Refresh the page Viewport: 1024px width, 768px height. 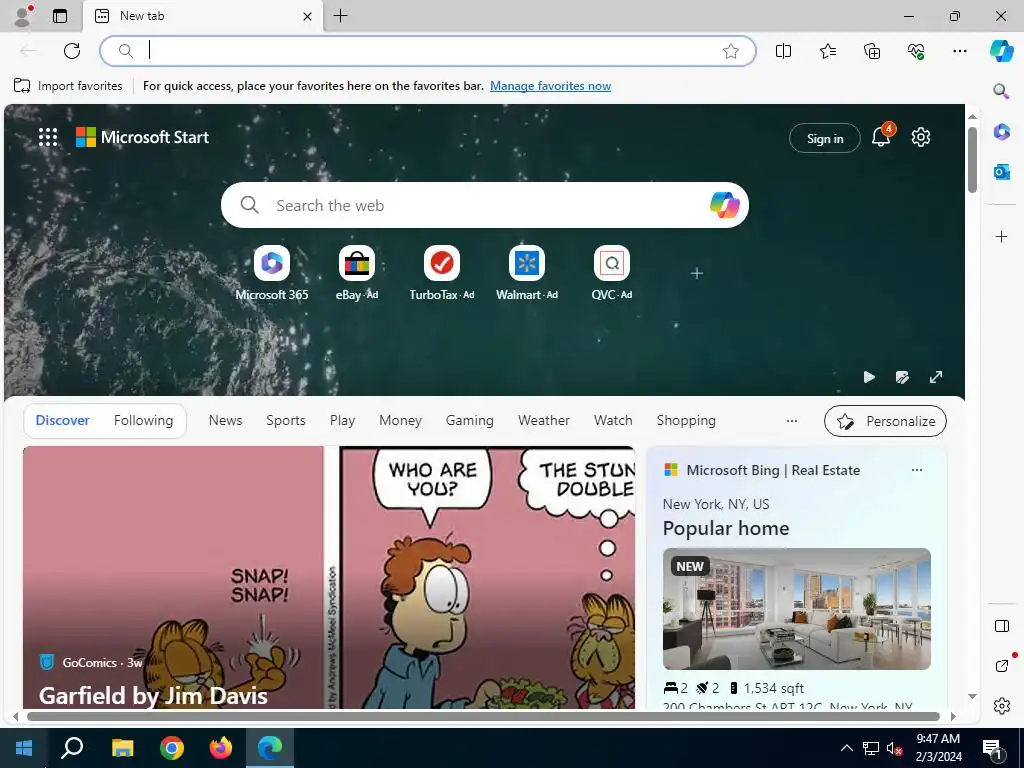point(72,51)
